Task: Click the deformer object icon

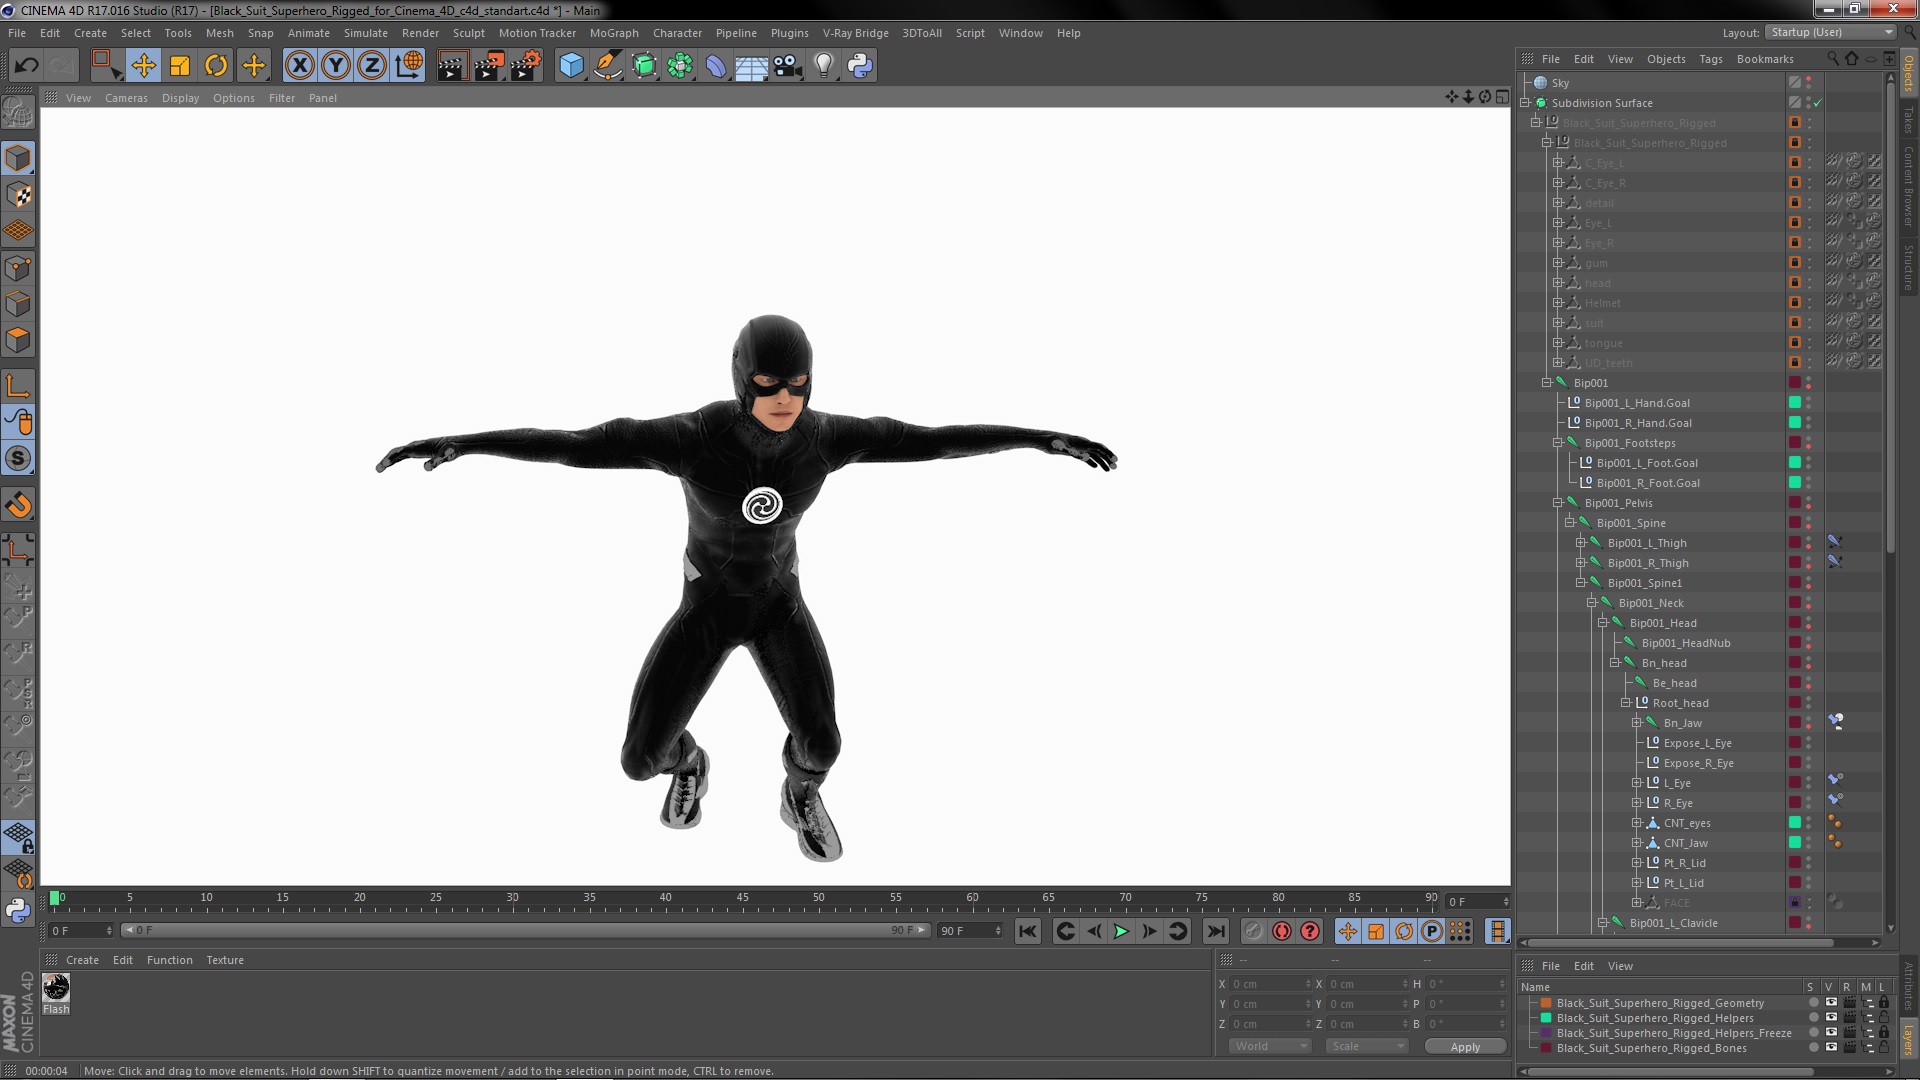Action: click(x=717, y=66)
